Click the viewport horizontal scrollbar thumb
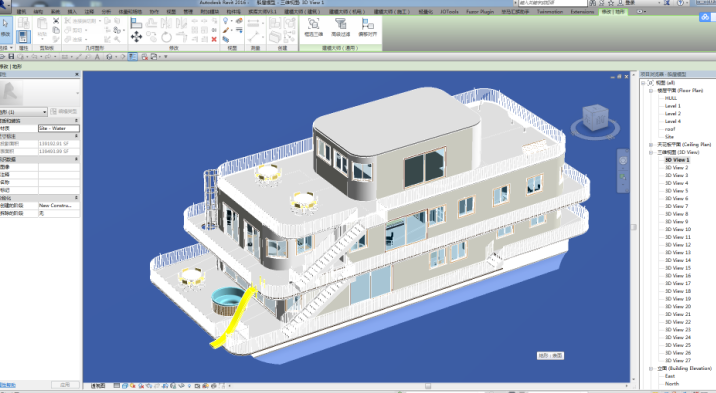The height and width of the screenshot is (393, 716). tap(428, 386)
